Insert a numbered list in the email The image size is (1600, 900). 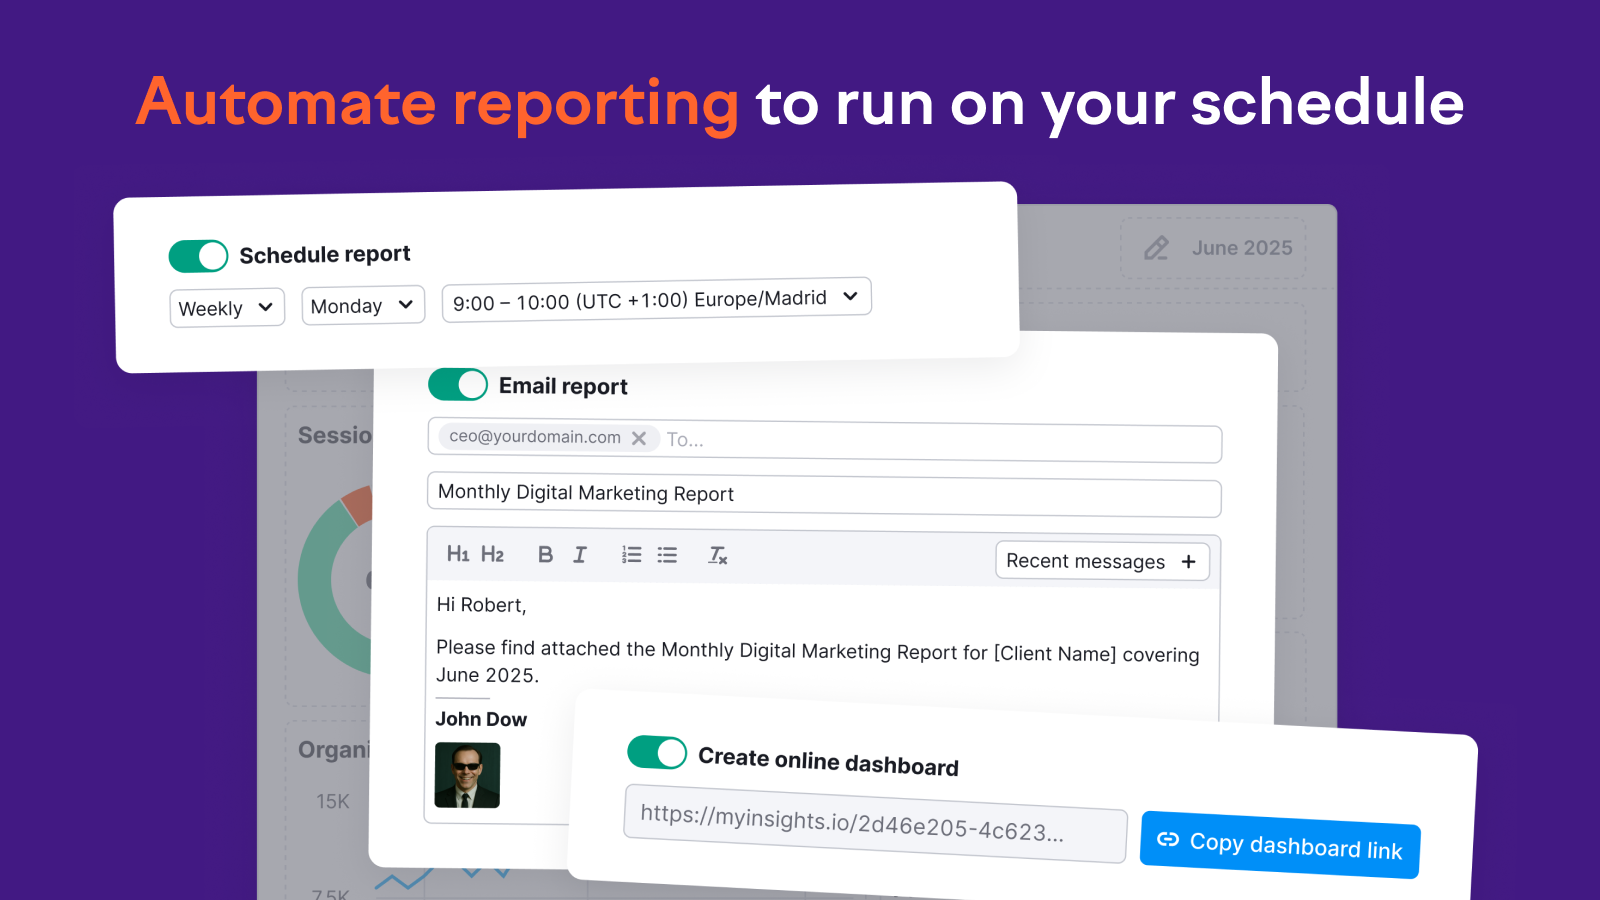click(x=631, y=554)
